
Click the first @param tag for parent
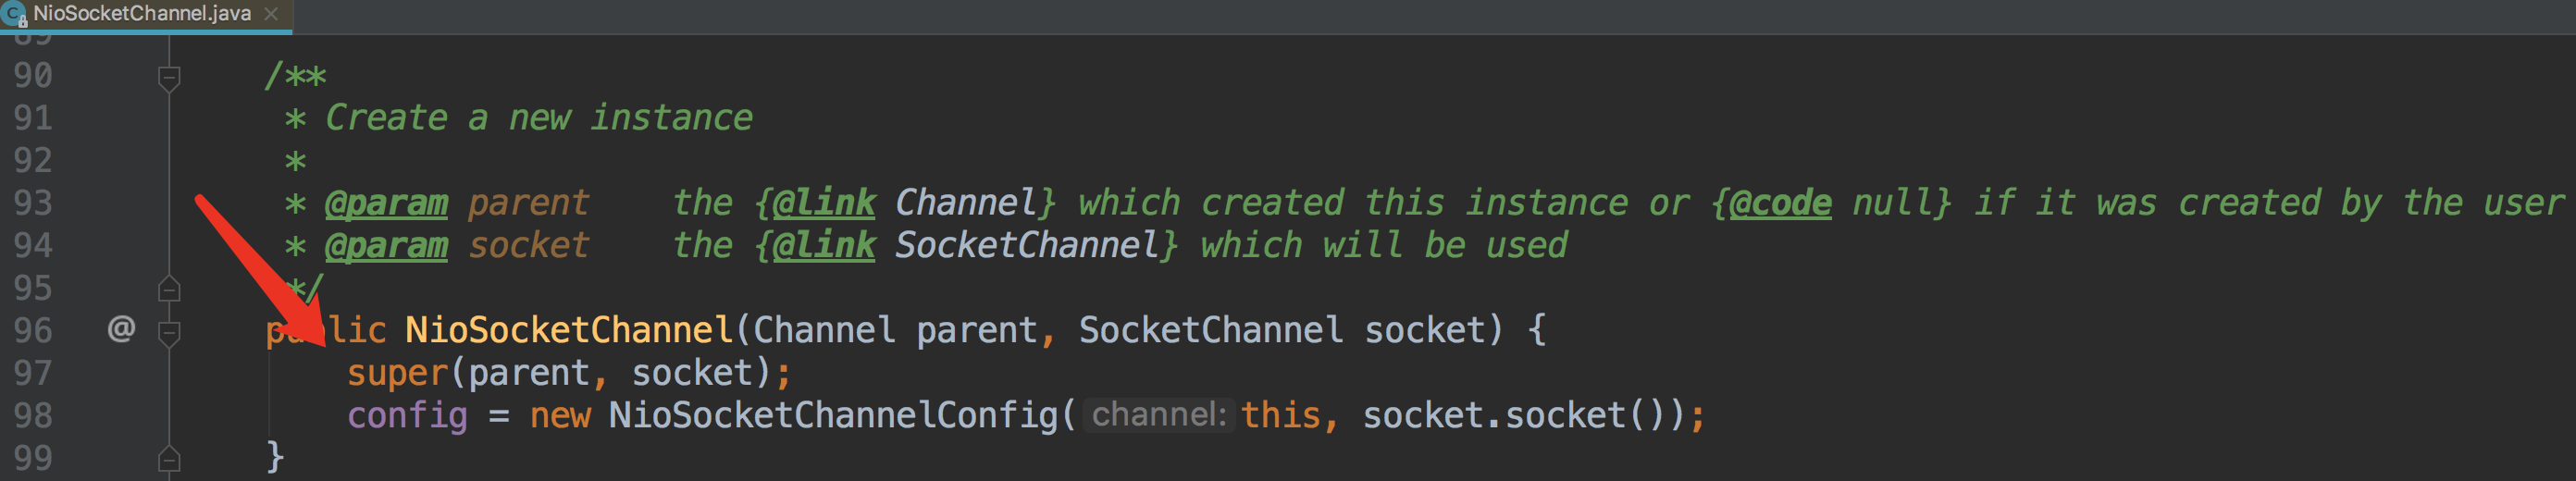(x=386, y=203)
